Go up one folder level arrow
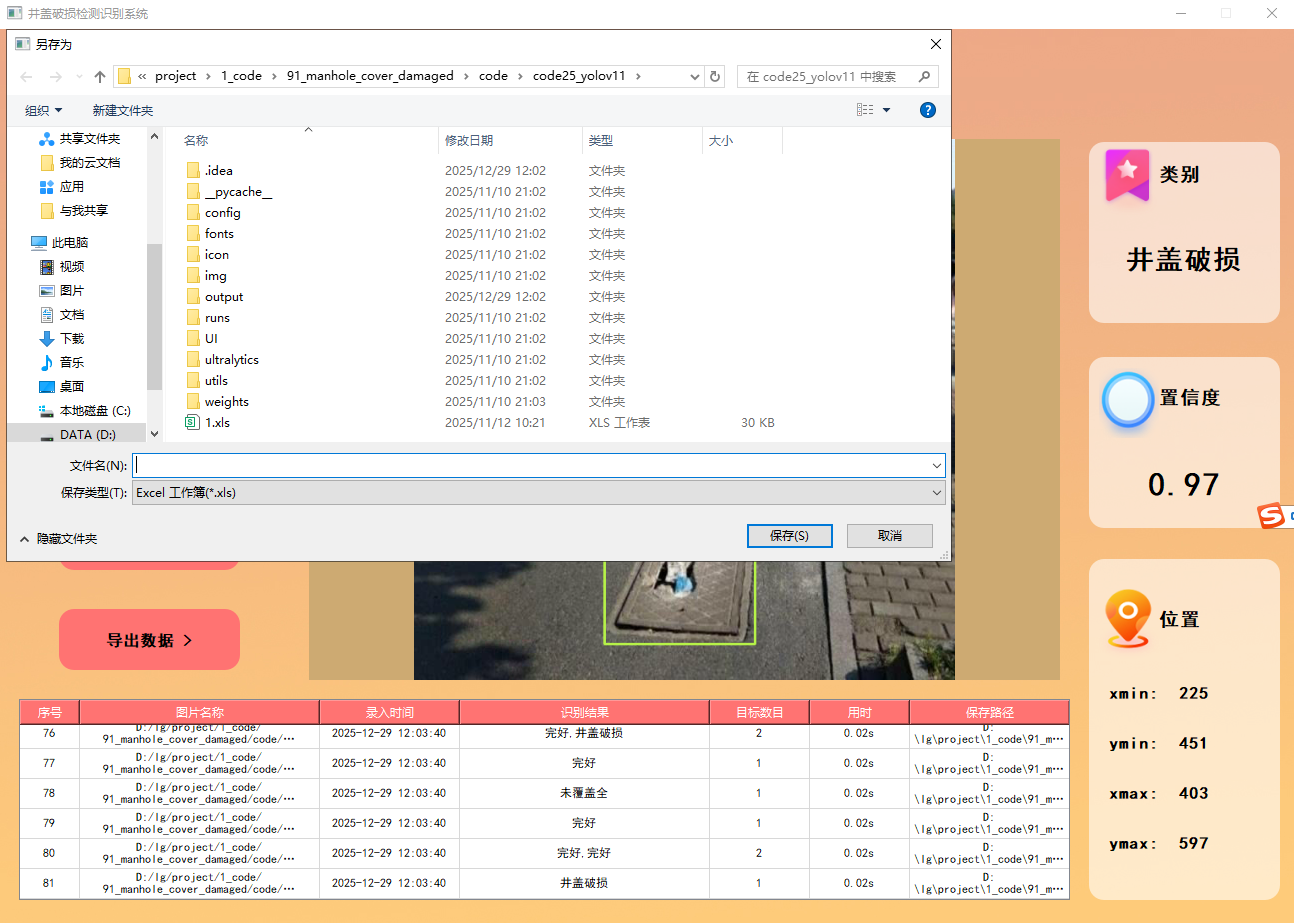The height and width of the screenshot is (923, 1294). point(100,76)
